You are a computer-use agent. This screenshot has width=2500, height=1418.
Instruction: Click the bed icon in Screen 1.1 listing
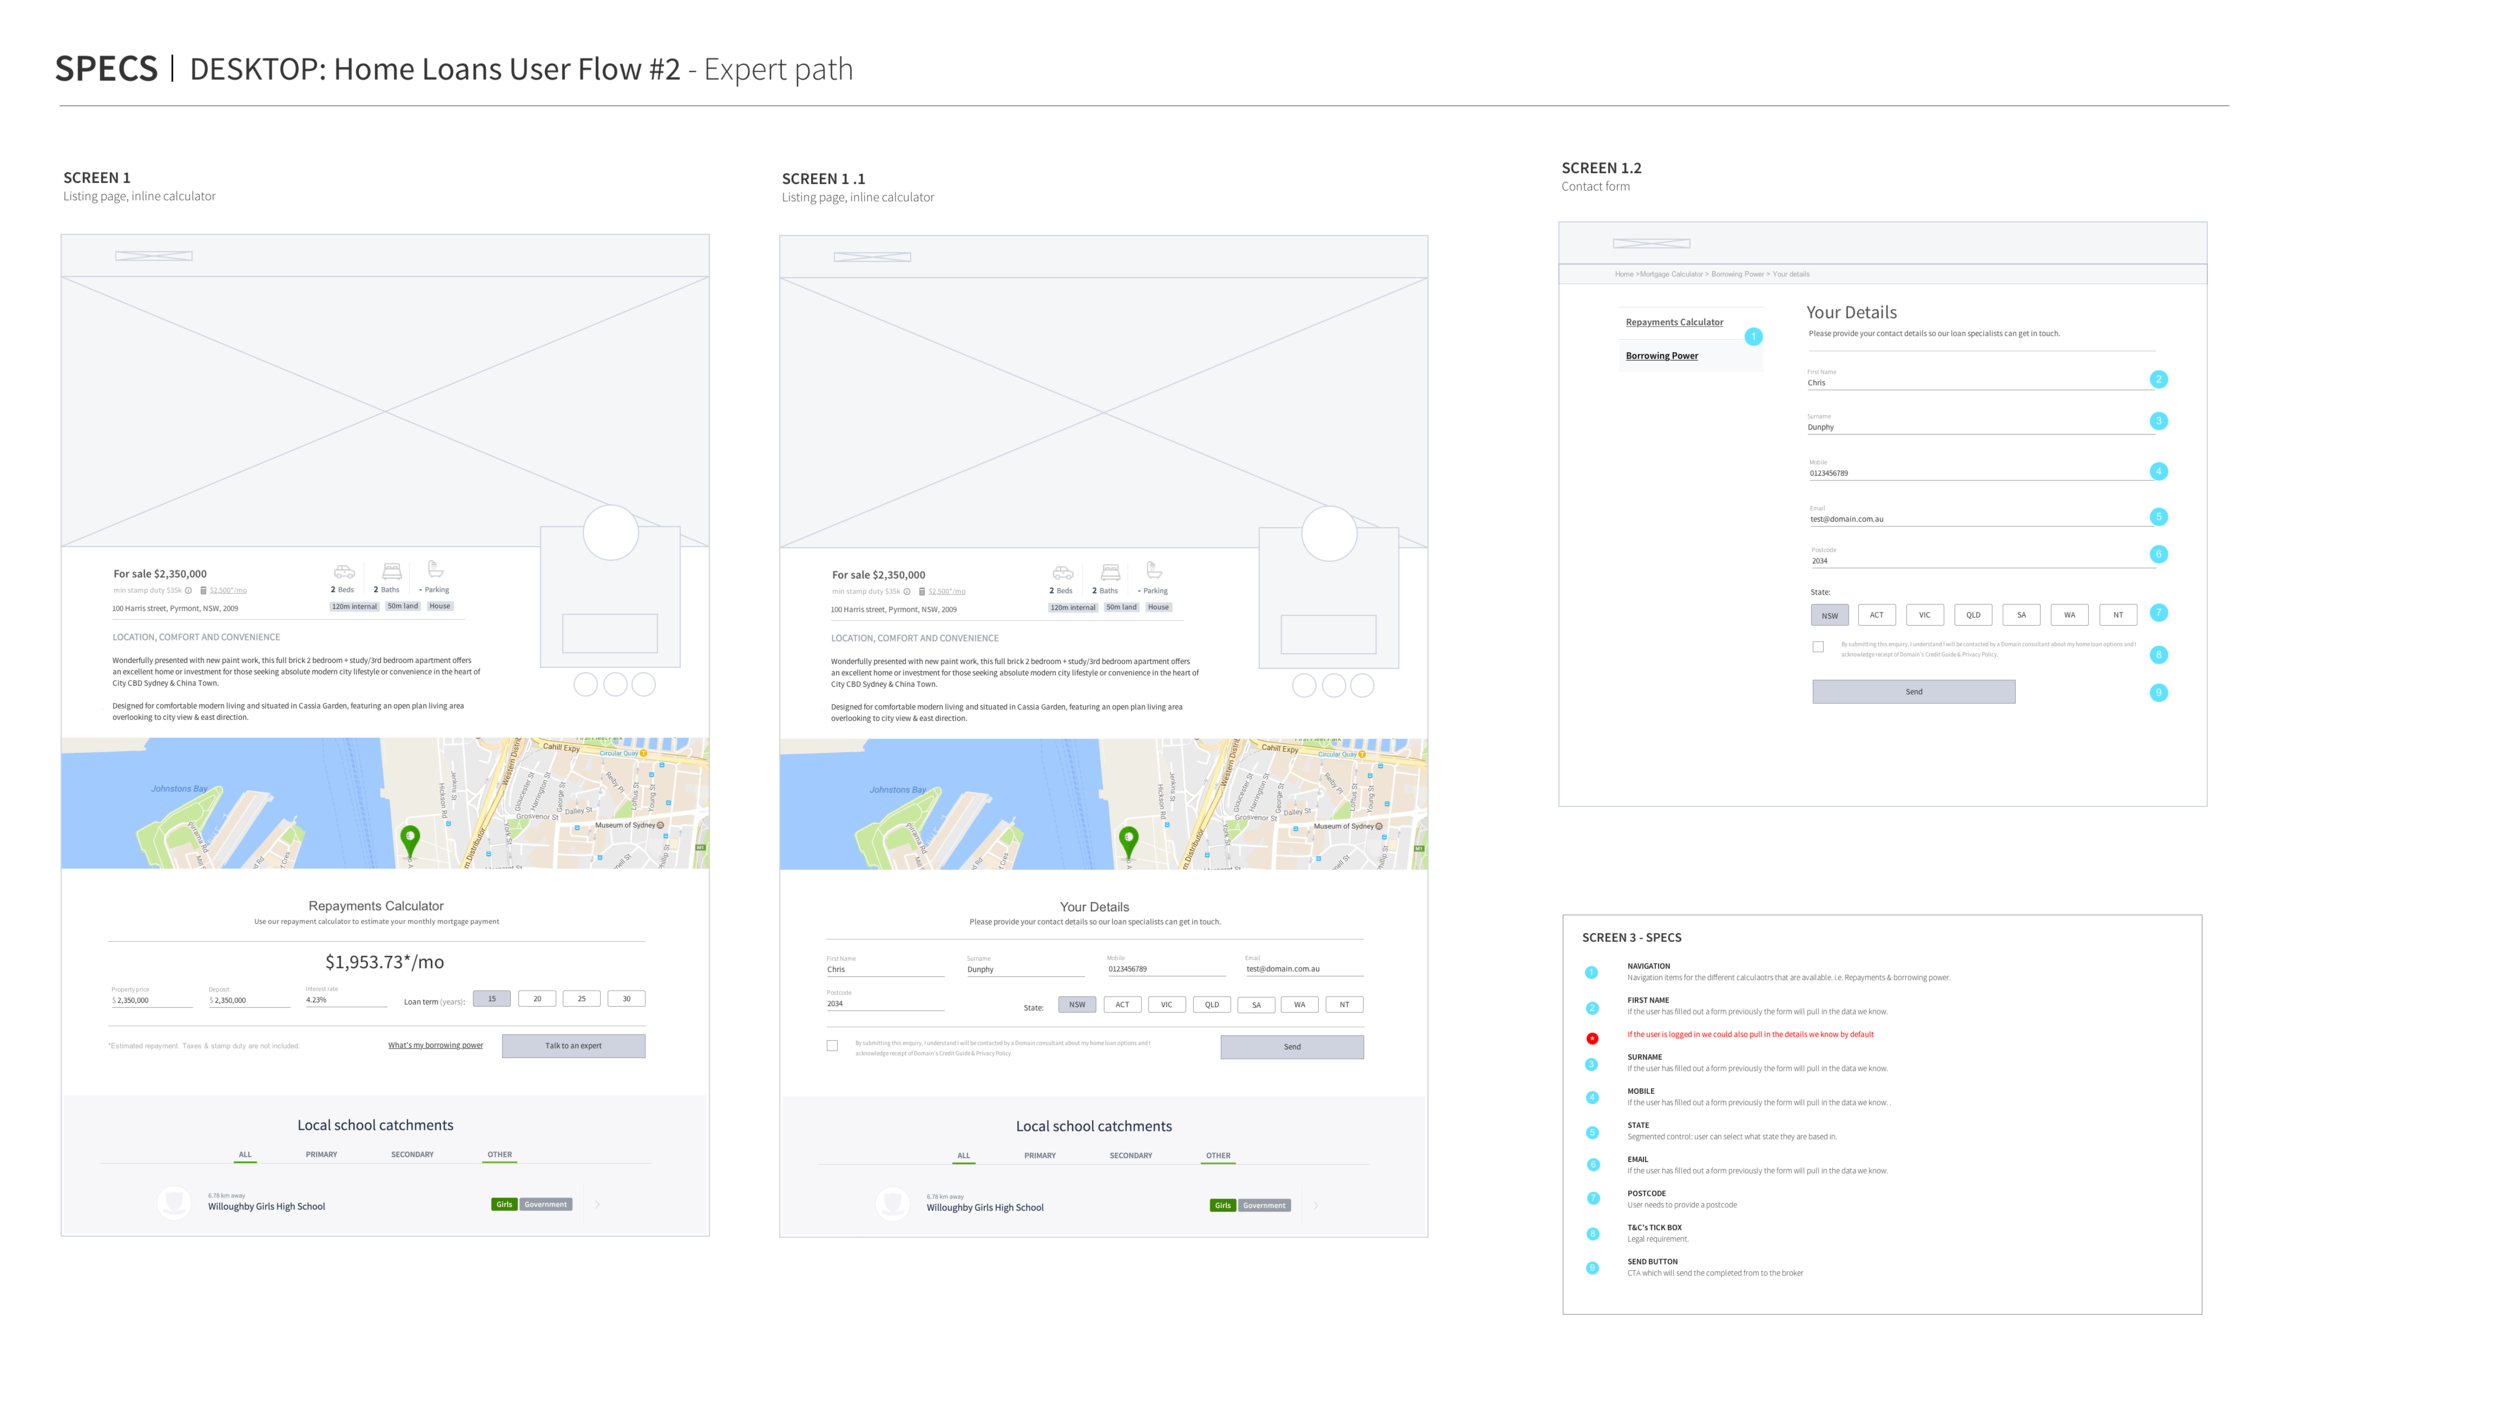click(x=1110, y=572)
